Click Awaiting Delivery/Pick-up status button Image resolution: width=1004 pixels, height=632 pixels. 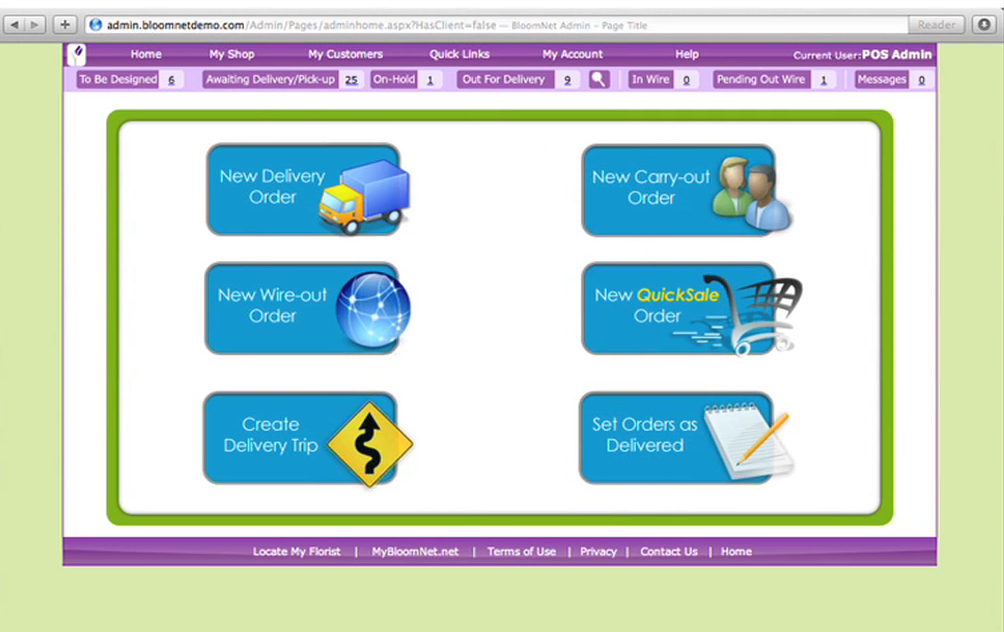coord(270,79)
